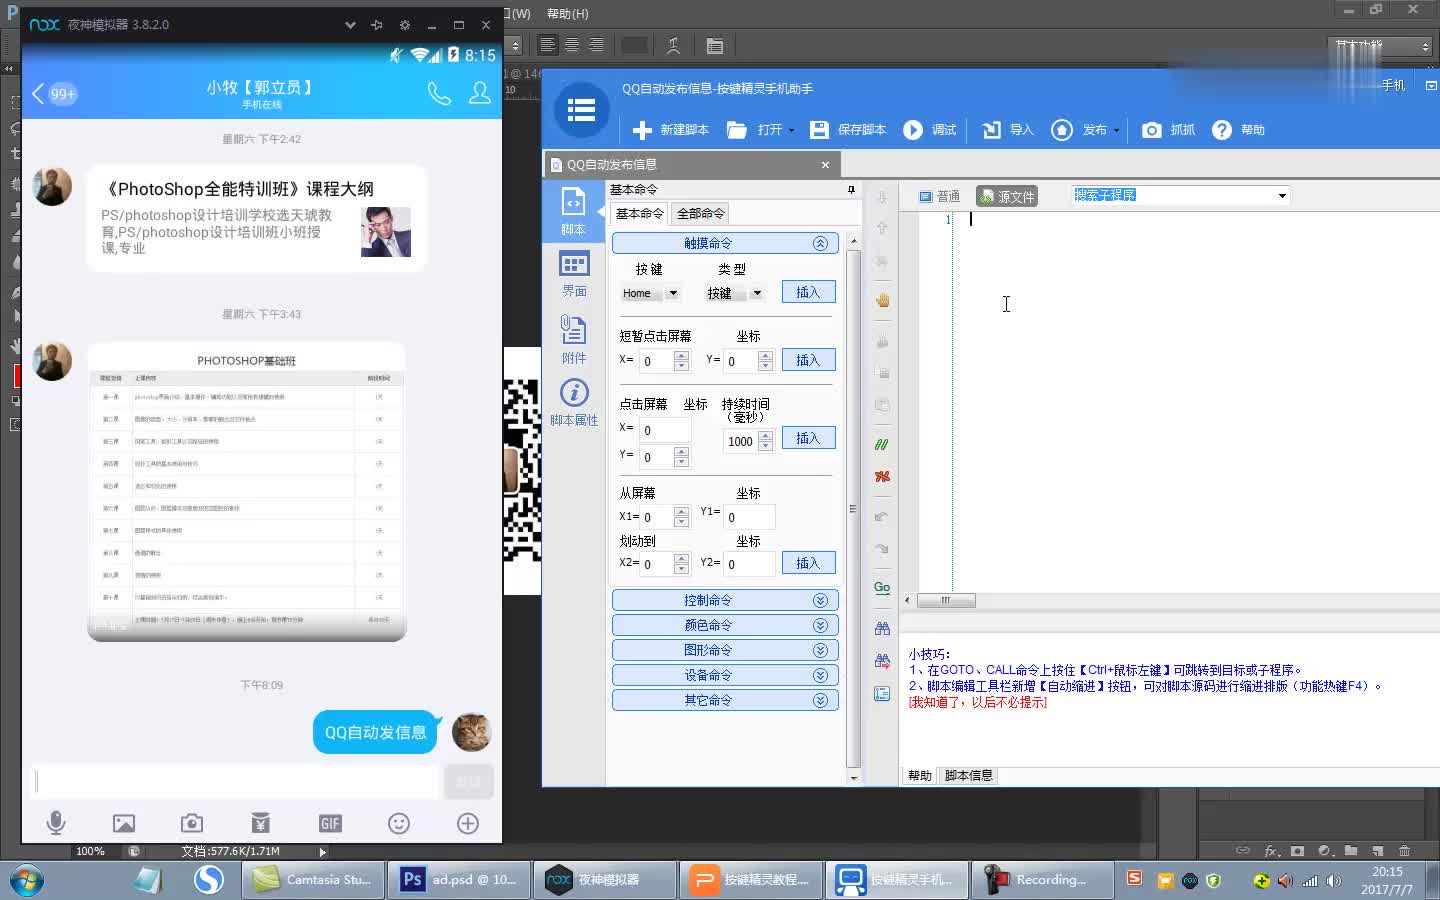The height and width of the screenshot is (900, 1440).
Task: Click the list icon at editor toolbar bottom
Action: point(882,693)
